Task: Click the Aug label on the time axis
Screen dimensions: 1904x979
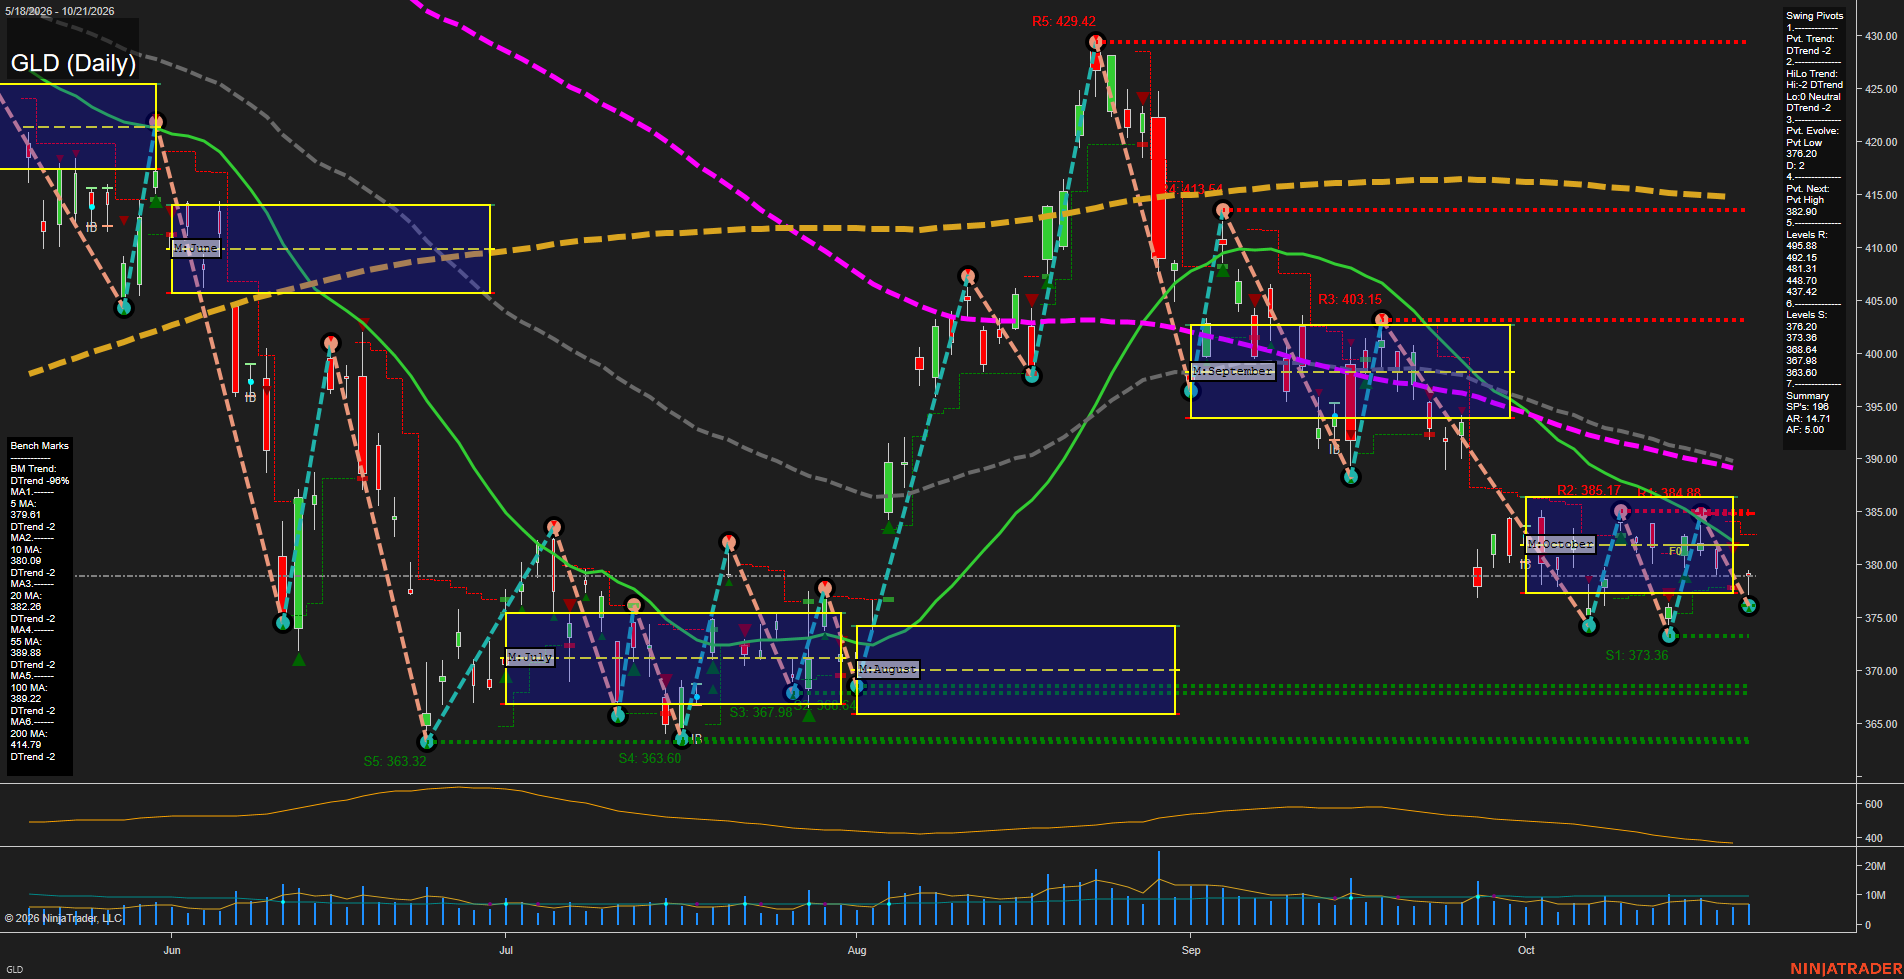Action: click(857, 950)
